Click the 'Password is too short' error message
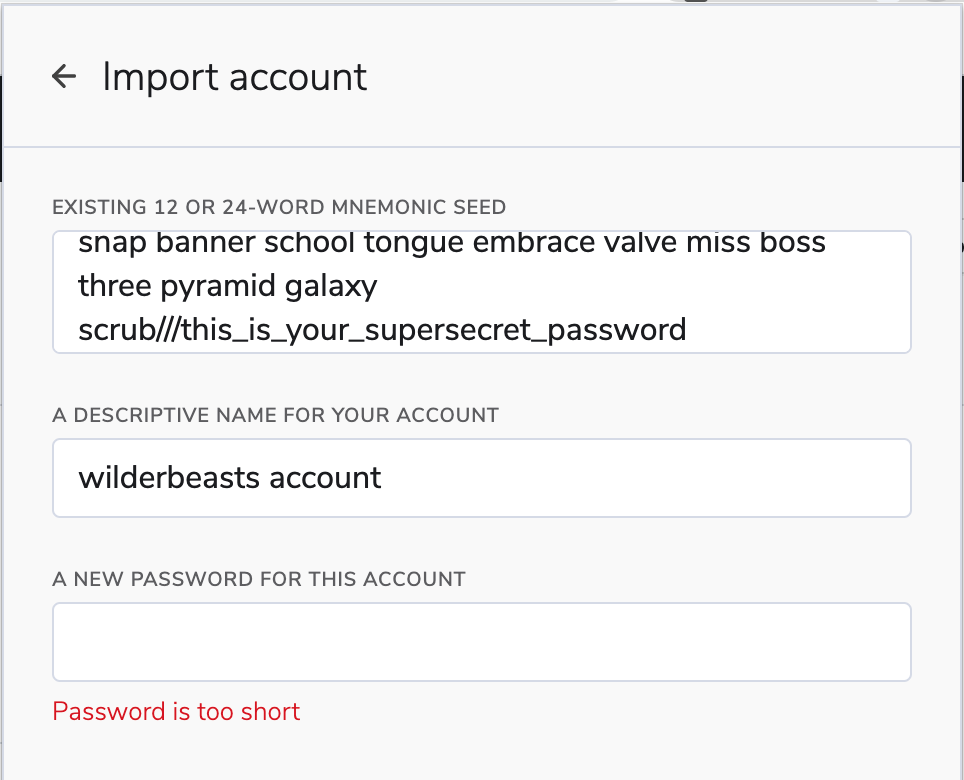The image size is (964, 780). point(176,711)
